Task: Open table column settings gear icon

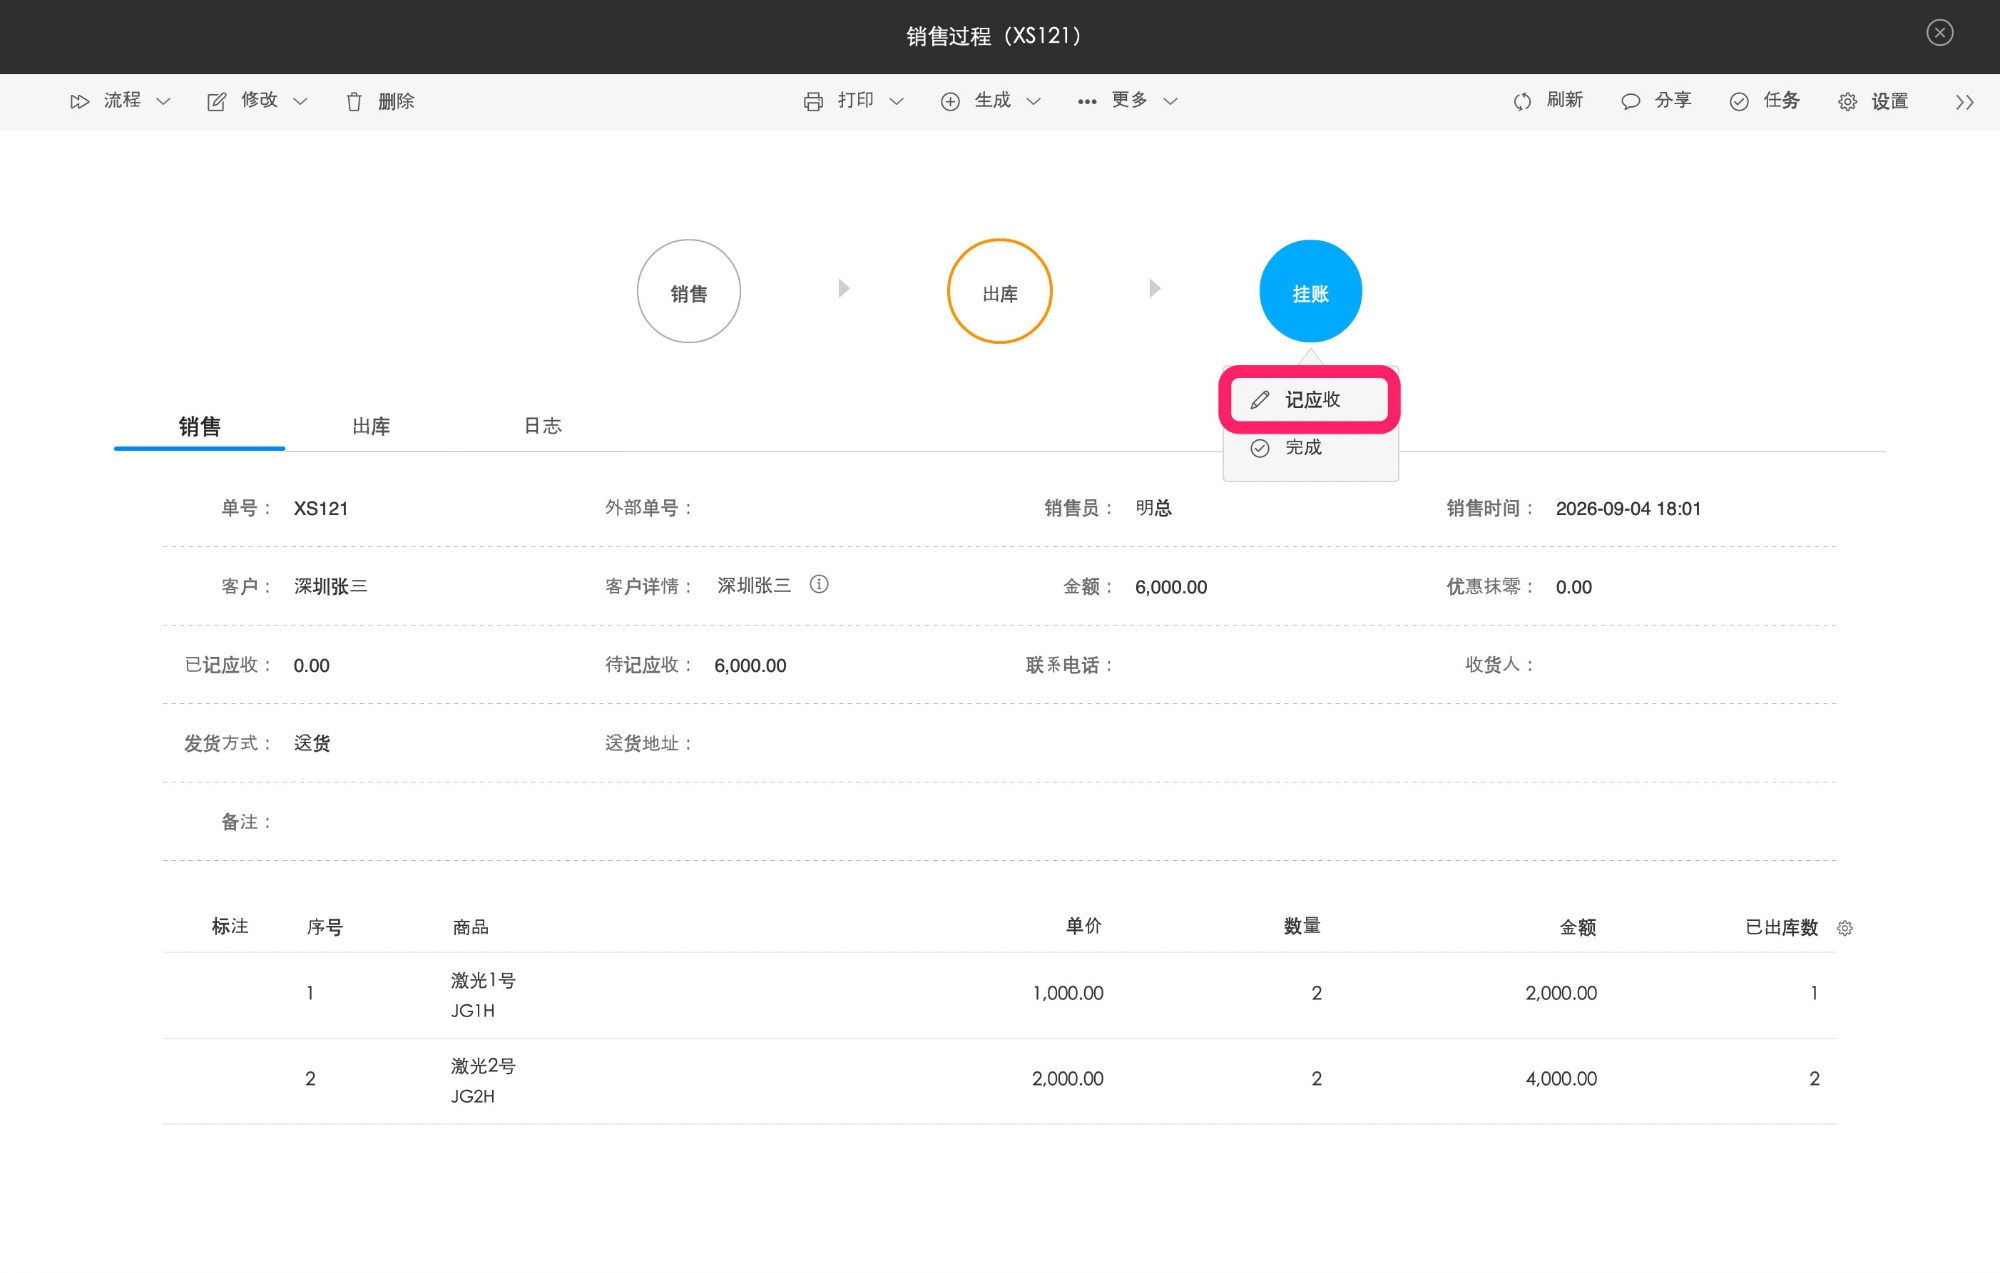Action: [1845, 928]
